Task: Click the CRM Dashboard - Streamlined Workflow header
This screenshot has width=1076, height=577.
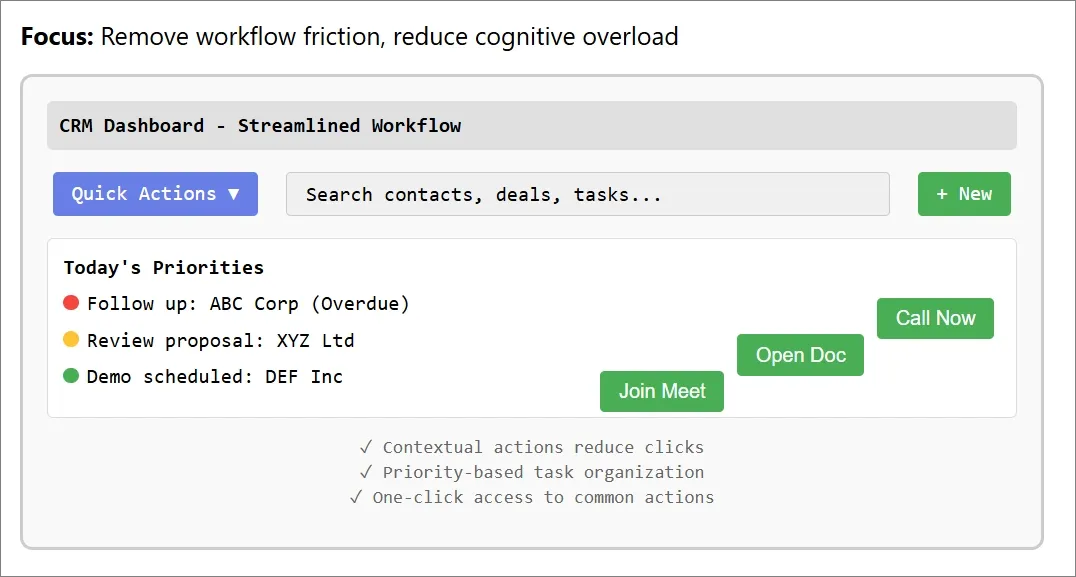Action: point(532,126)
